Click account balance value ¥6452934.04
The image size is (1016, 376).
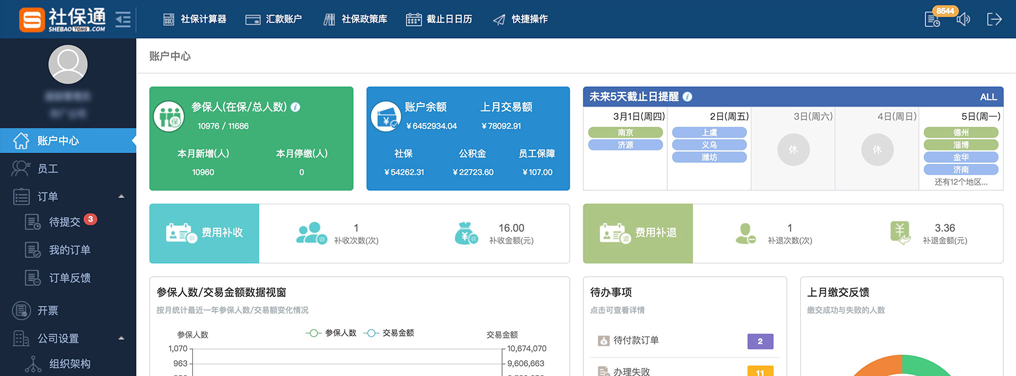click(431, 126)
